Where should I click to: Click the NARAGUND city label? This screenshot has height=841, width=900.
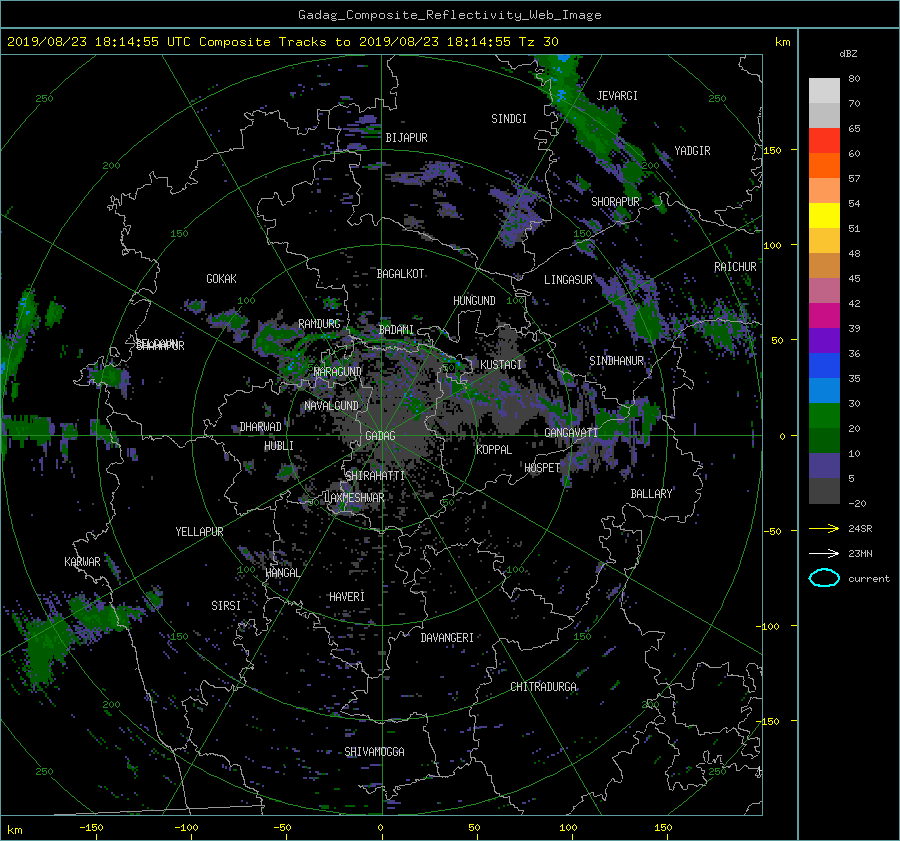coord(338,371)
